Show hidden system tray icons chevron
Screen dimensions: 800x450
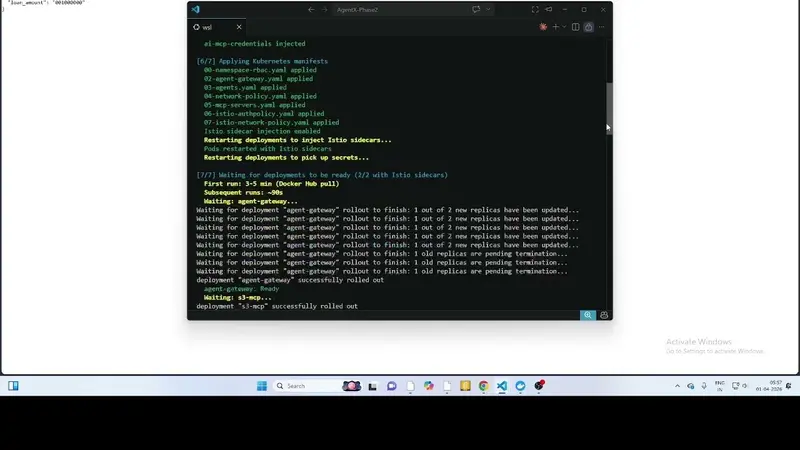point(678,386)
